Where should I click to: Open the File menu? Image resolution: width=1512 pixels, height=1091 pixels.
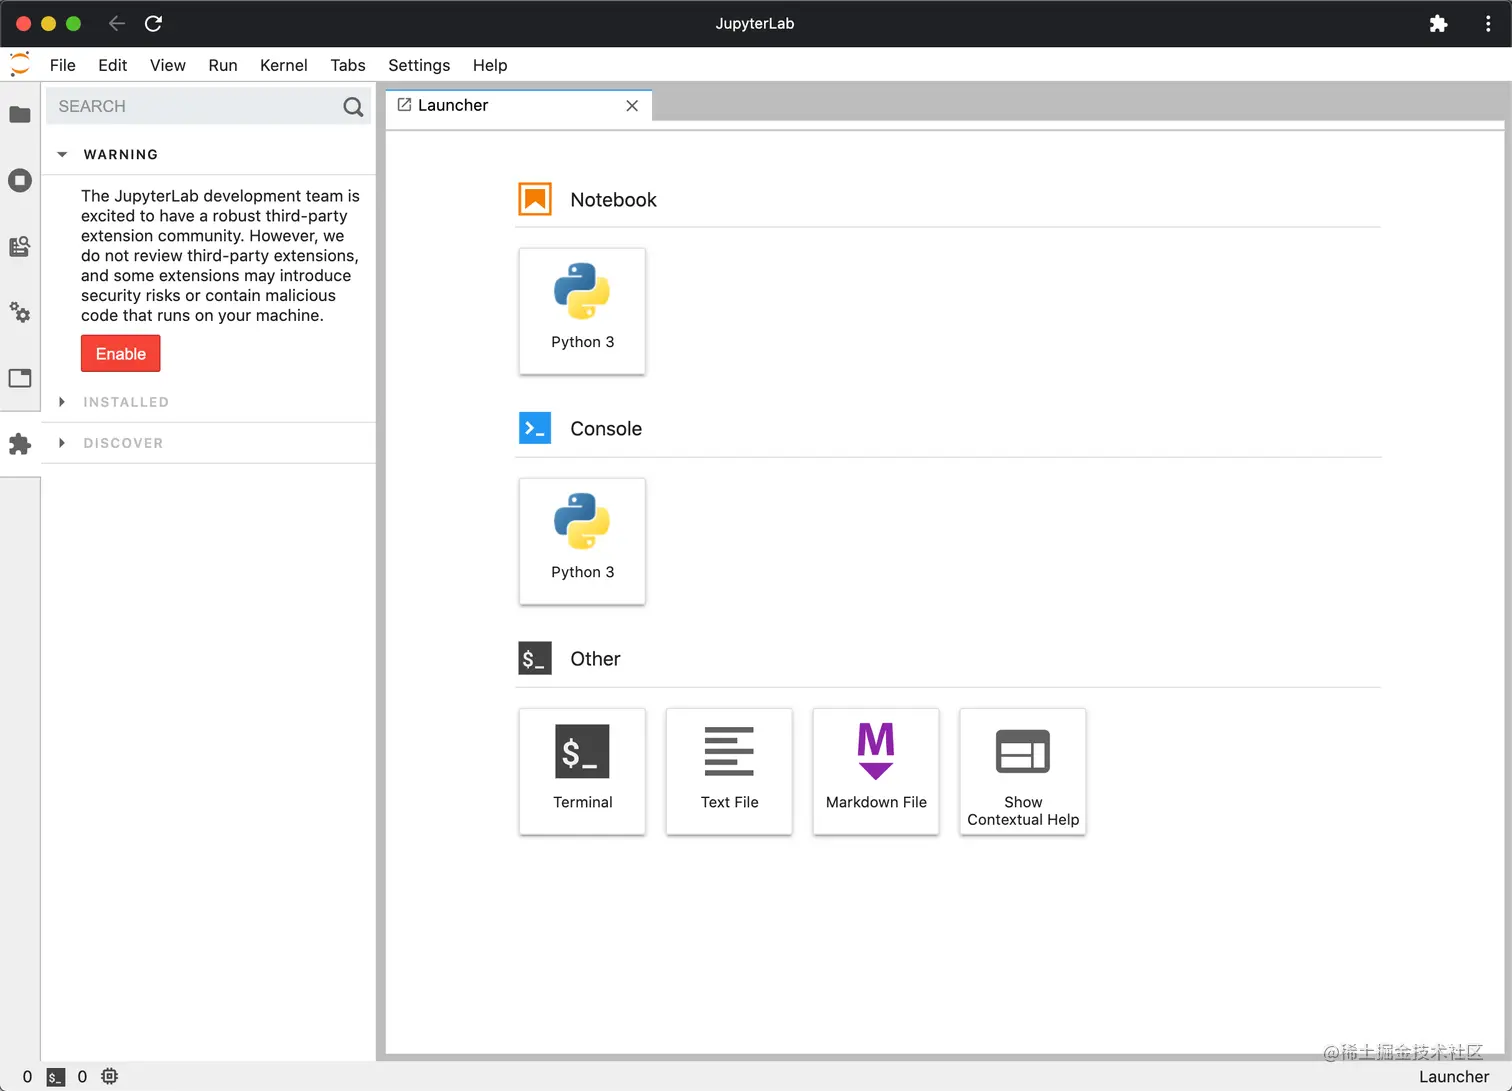[63, 65]
